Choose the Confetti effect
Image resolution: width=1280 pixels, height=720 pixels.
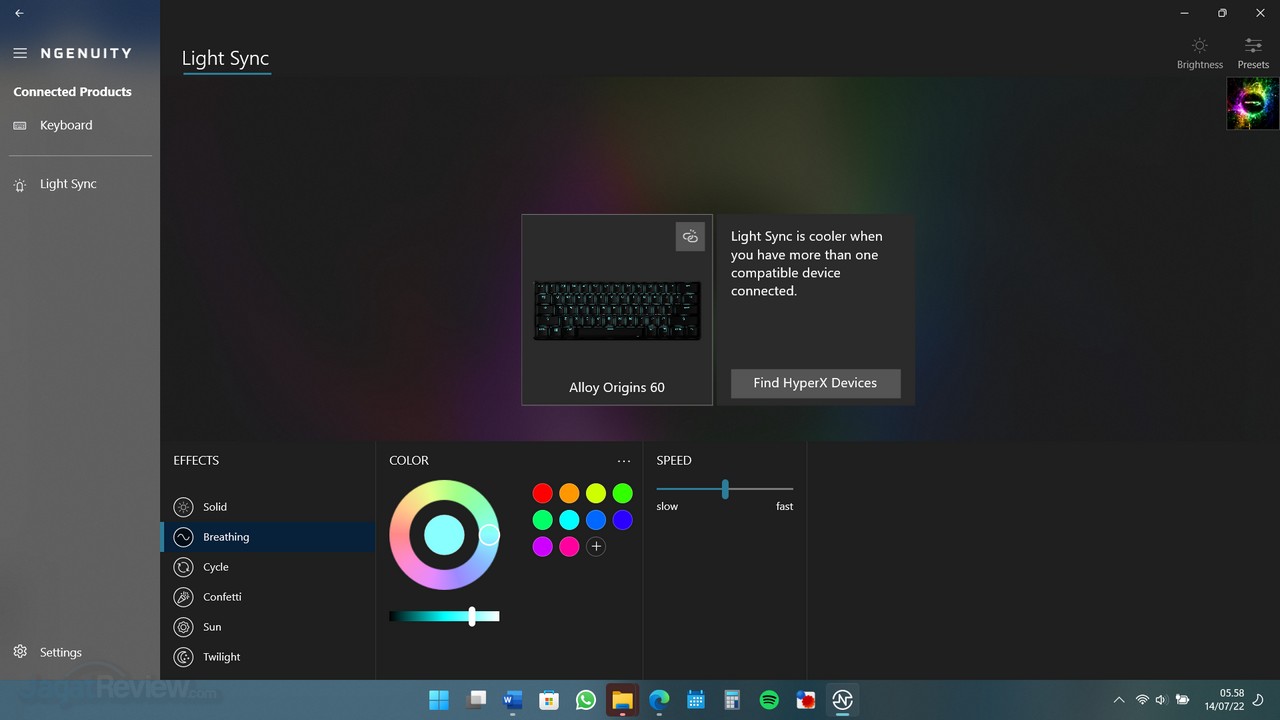(221, 597)
